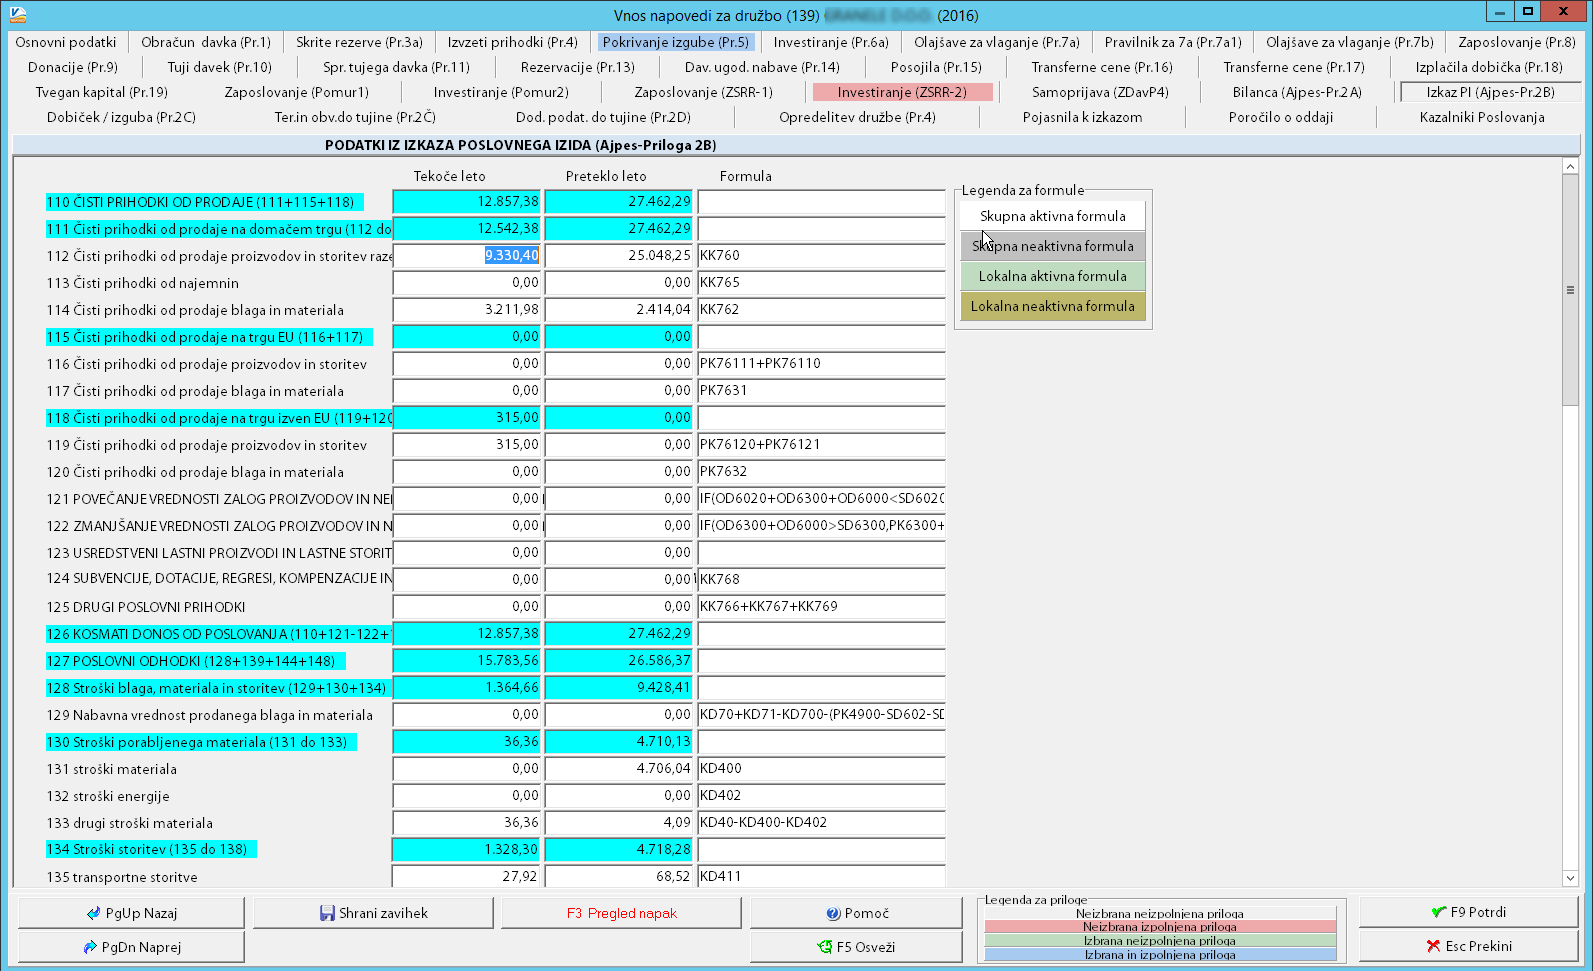Click row 114 Preteklo leto value 2.414,04
1593x971 pixels.
pos(619,310)
